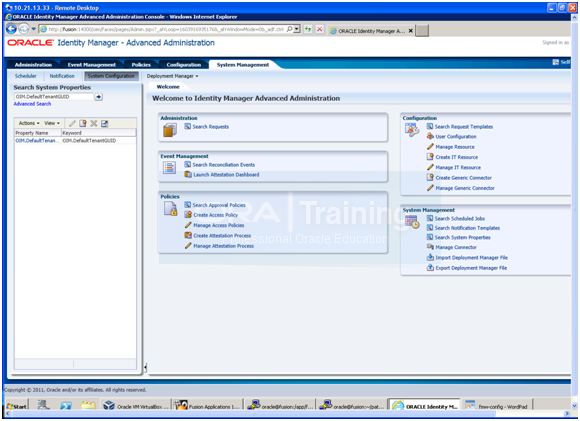The width and height of the screenshot is (580, 421).
Task: Open Export Deployment Manager File link
Action: 471,268
